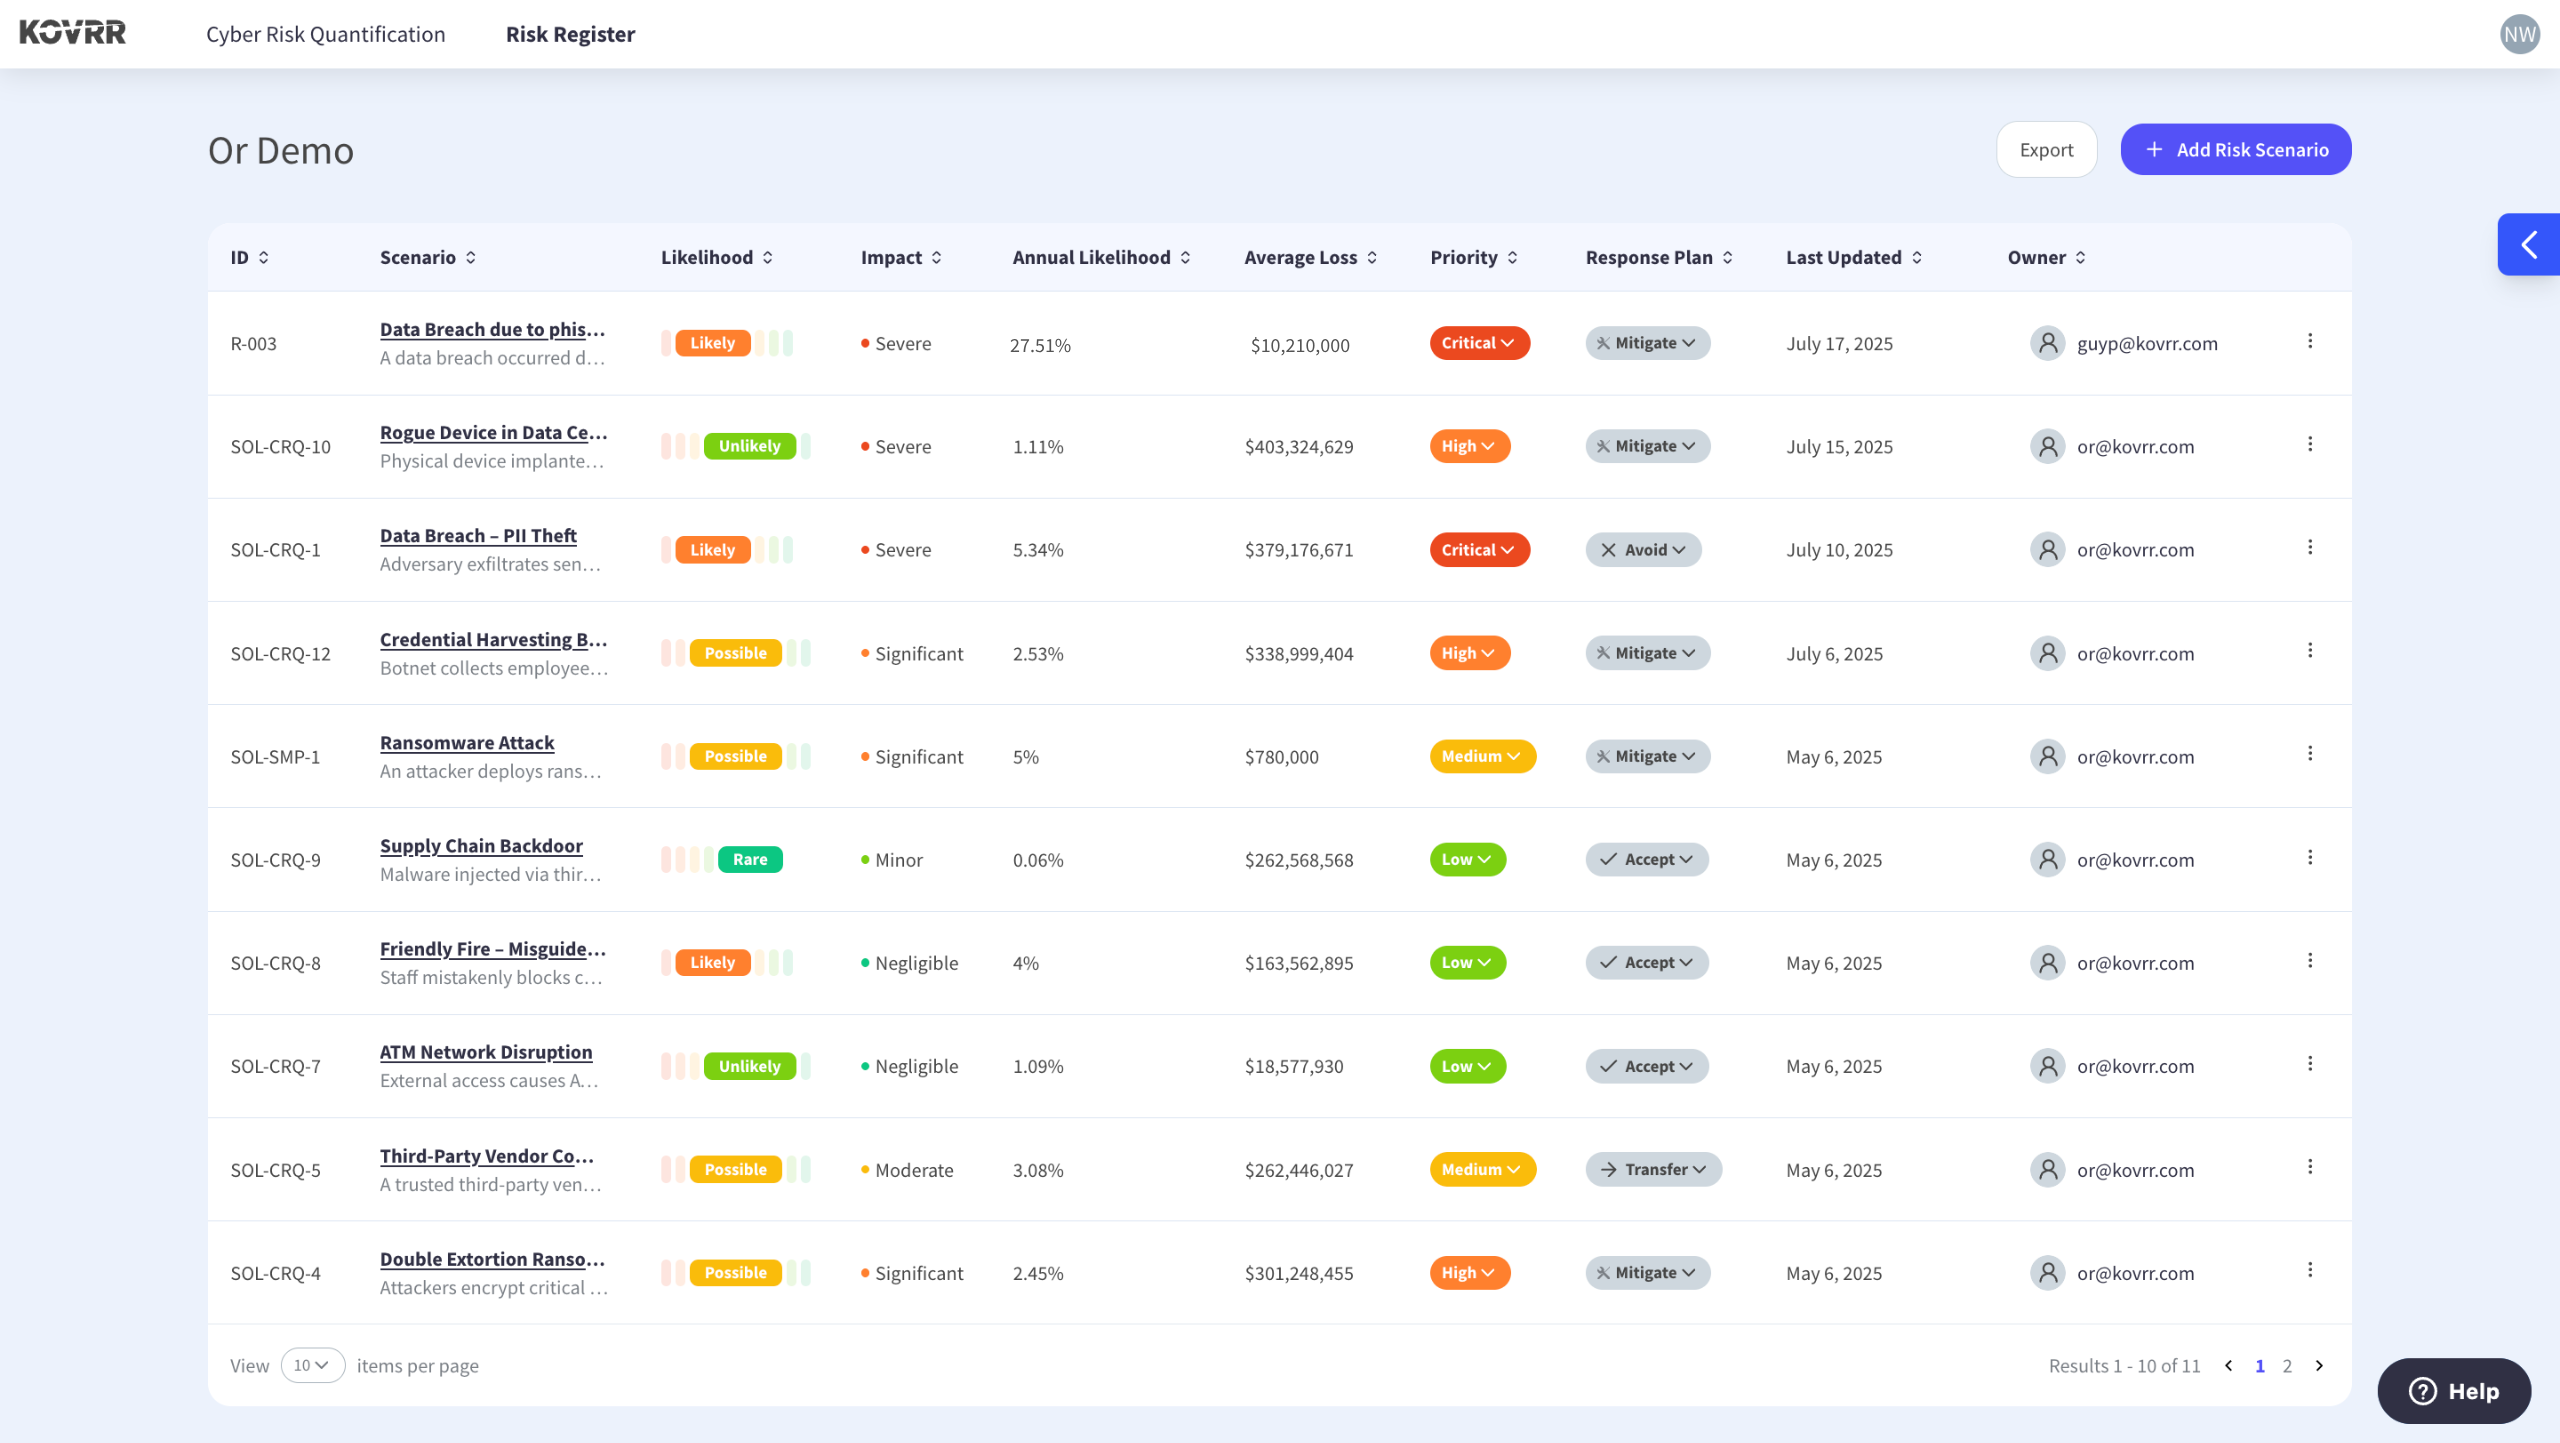Screen dimensions: 2560x1443
Task: Open Ransomware Attack scenario link
Action: click(466, 742)
